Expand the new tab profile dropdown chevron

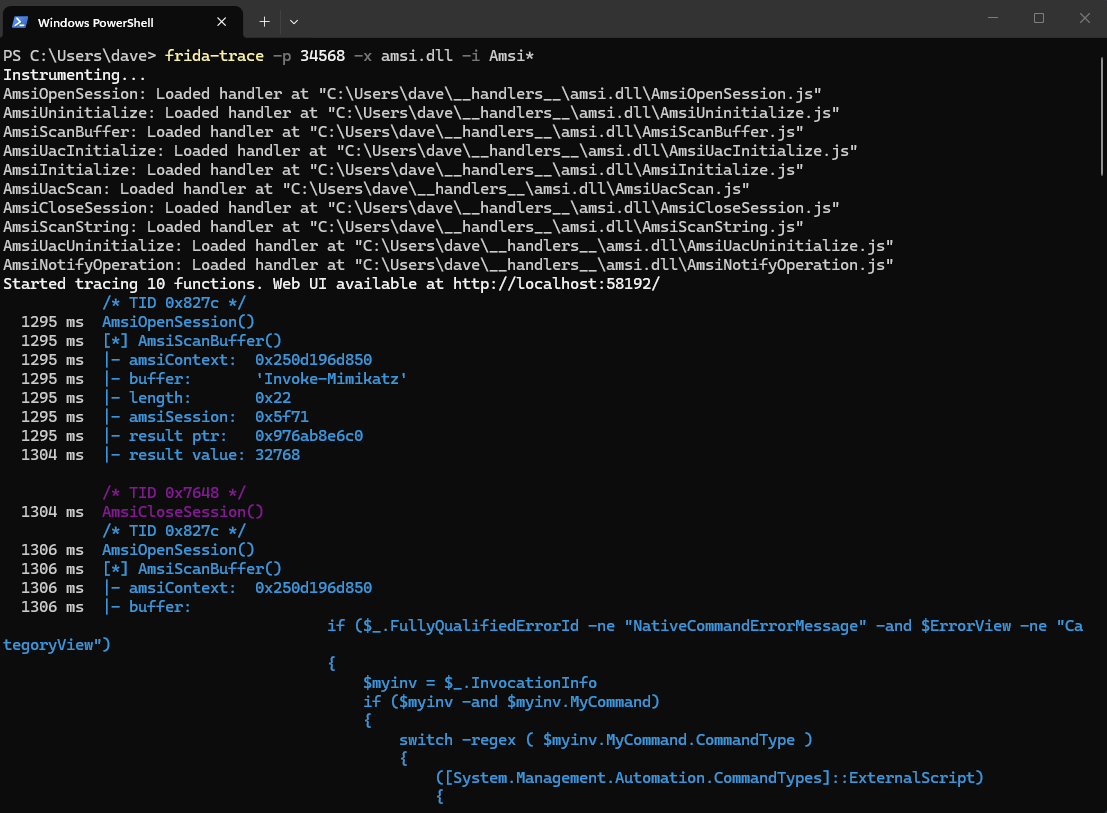coord(294,22)
